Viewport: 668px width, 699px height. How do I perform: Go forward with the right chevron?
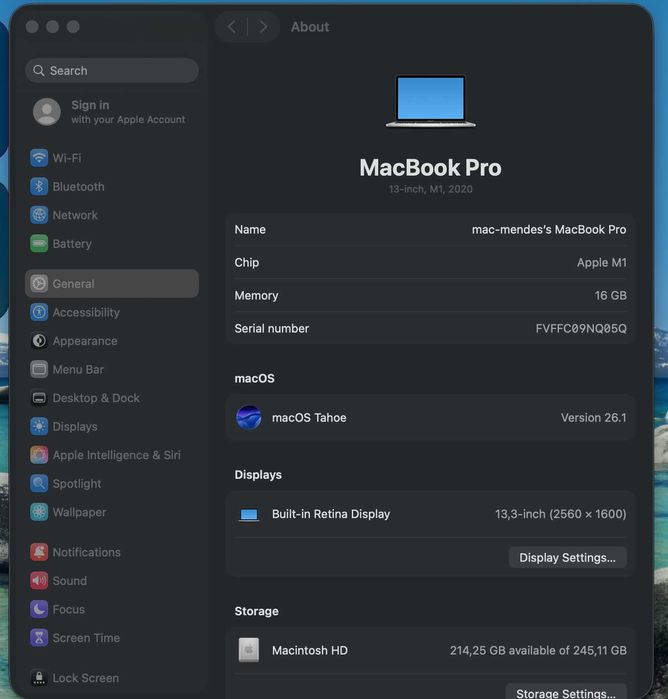(263, 27)
